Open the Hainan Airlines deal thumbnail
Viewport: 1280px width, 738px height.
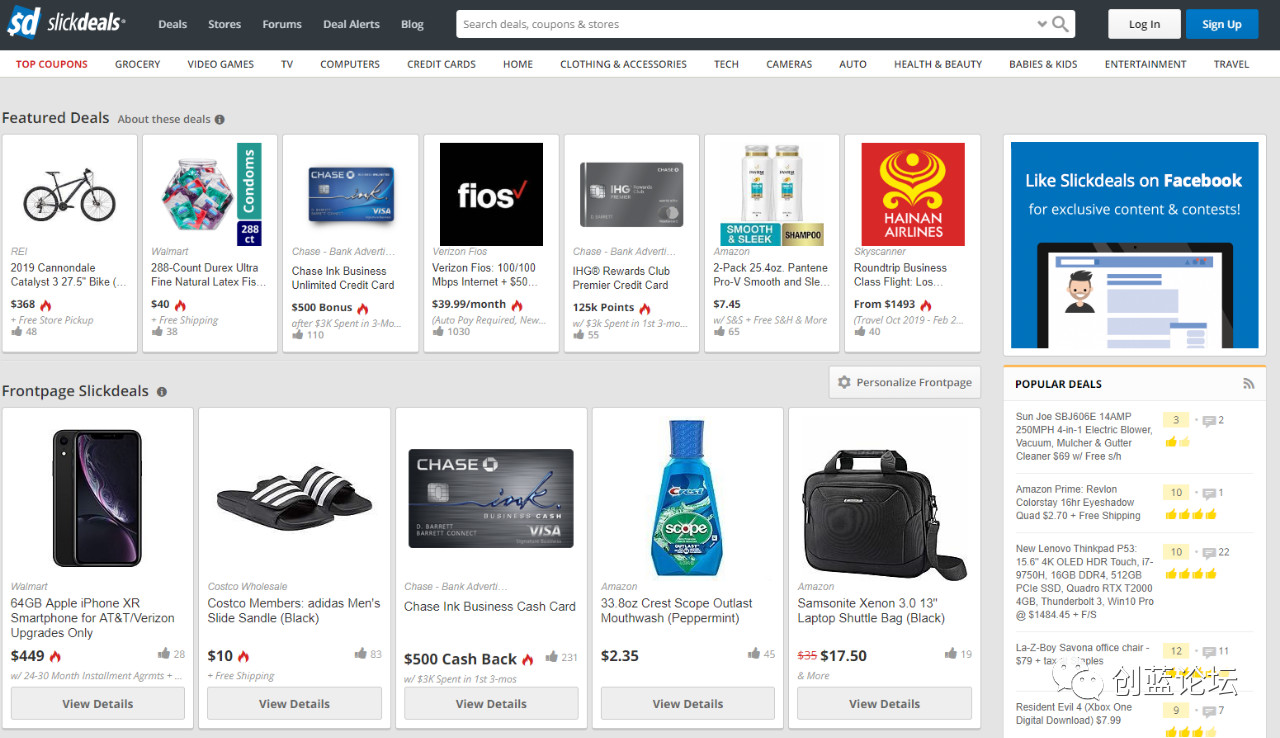(x=912, y=194)
